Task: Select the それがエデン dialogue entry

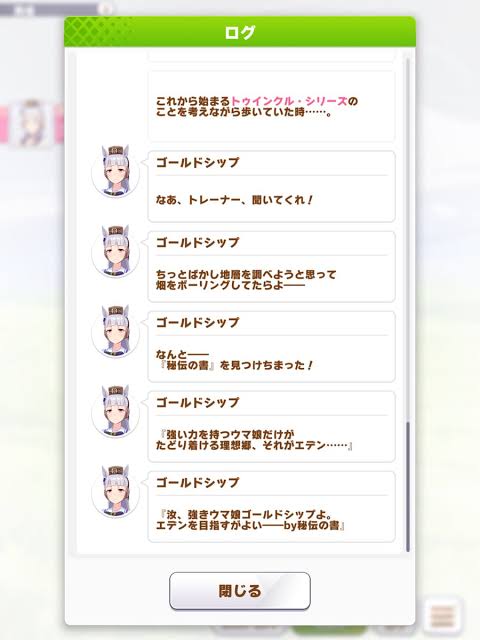Action: (x=271, y=427)
